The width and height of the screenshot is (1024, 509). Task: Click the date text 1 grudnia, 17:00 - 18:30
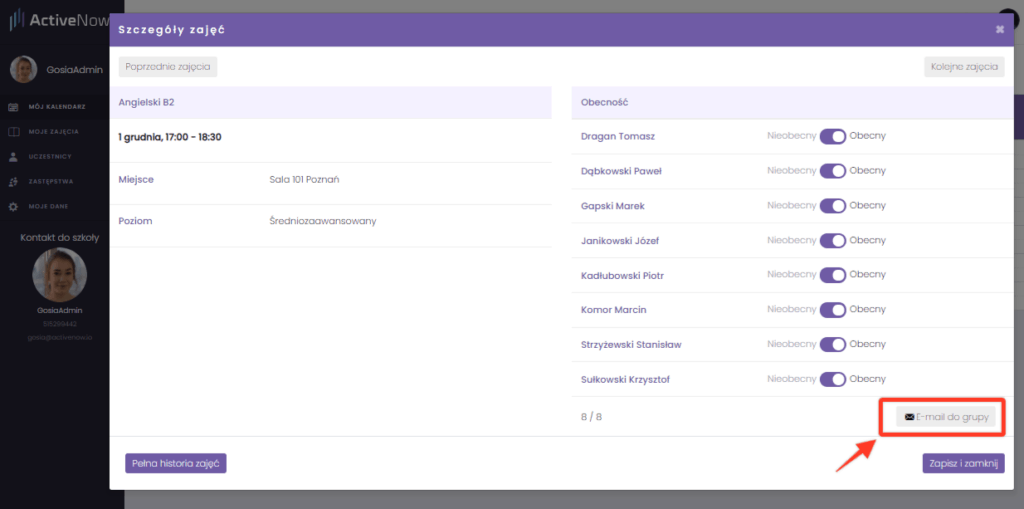[x=170, y=138]
